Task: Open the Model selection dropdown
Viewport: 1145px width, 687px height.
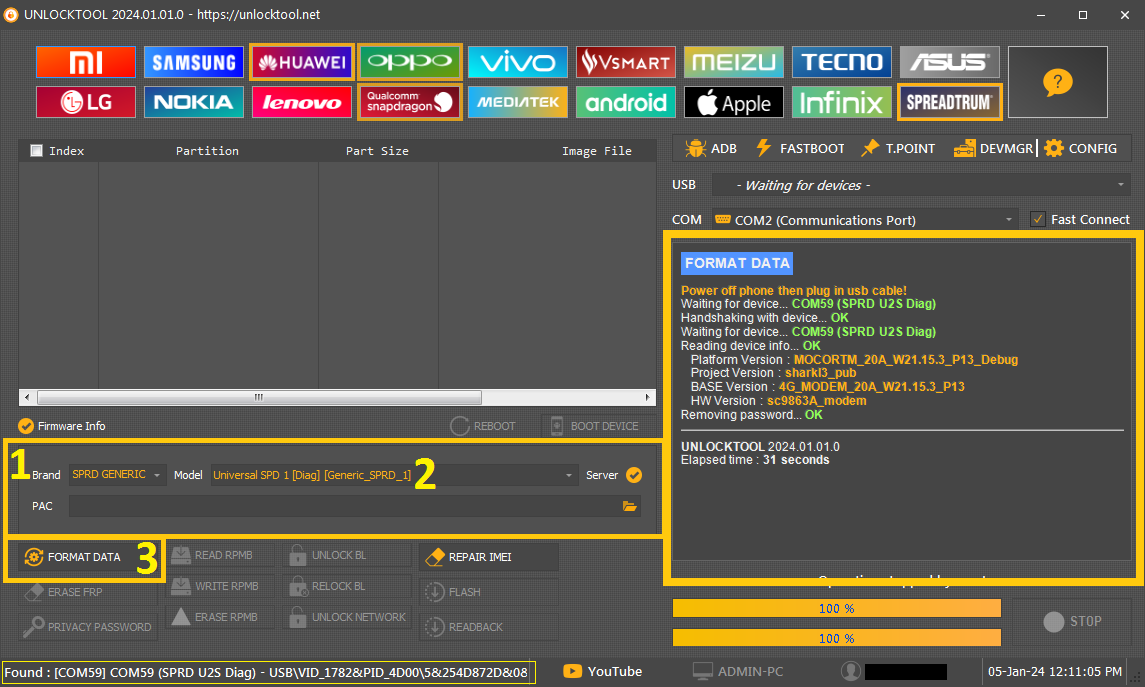Action: coord(394,475)
